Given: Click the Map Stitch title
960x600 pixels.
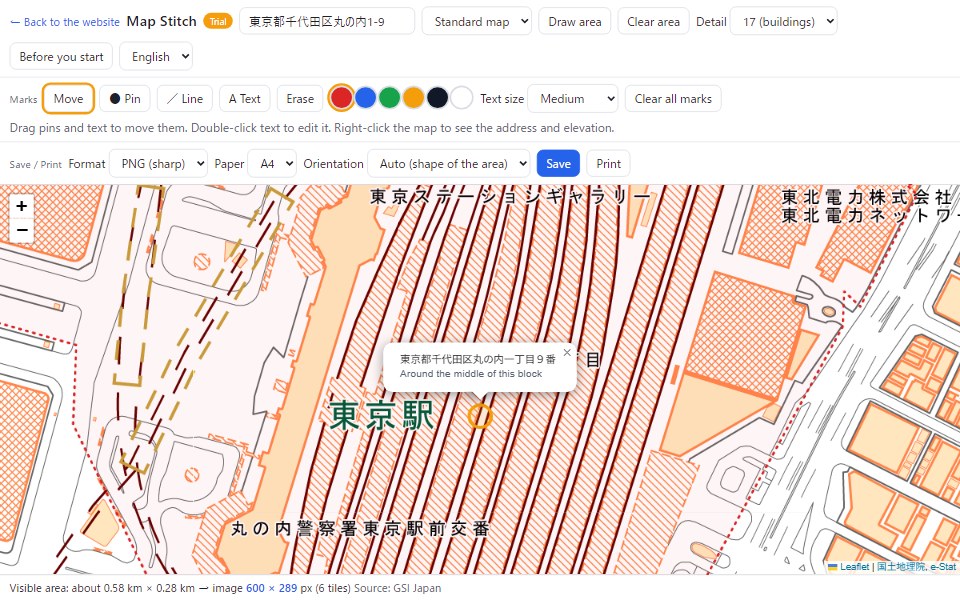Looking at the screenshot, I should pyautogui.click(x=162, y=21).
